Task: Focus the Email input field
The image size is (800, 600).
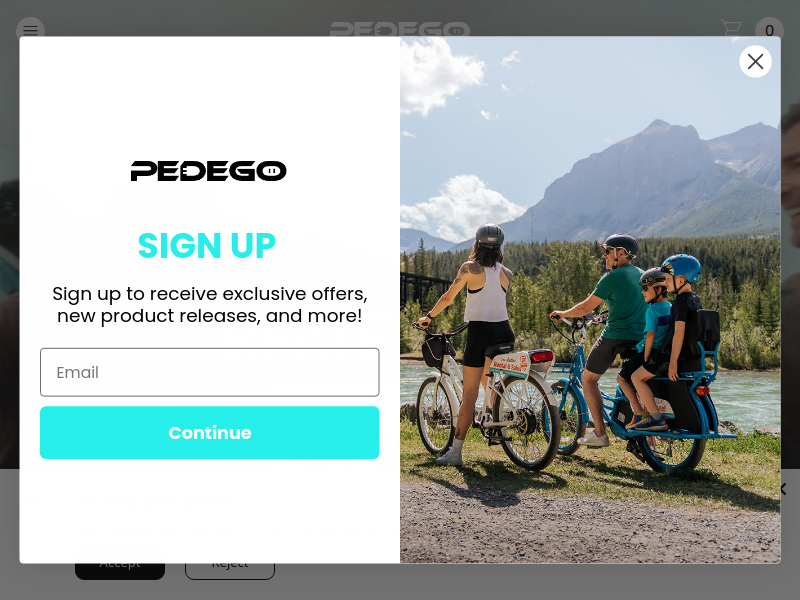Action: (210, 372)
